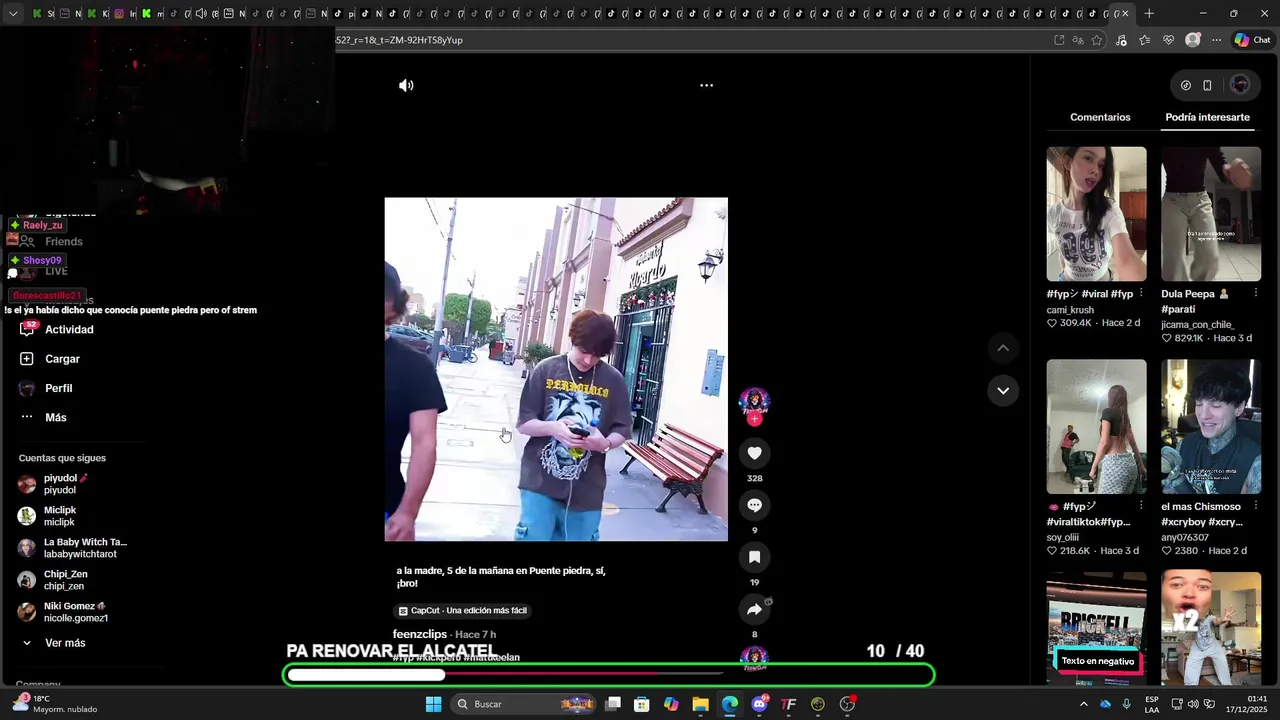1280x720 pixels.
Task: Open options for soy_oliii #fyp video
Action: 1141,506
